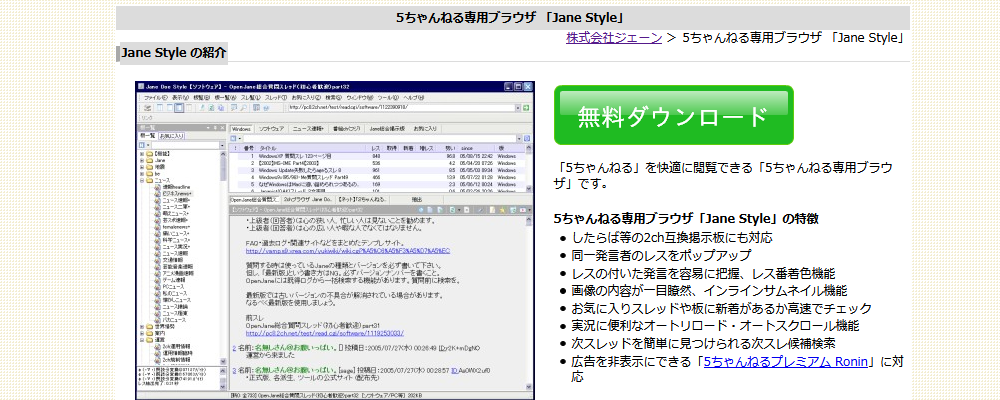Open the 5ちゃんねるプレミアム Ronin link

(786, 362)
